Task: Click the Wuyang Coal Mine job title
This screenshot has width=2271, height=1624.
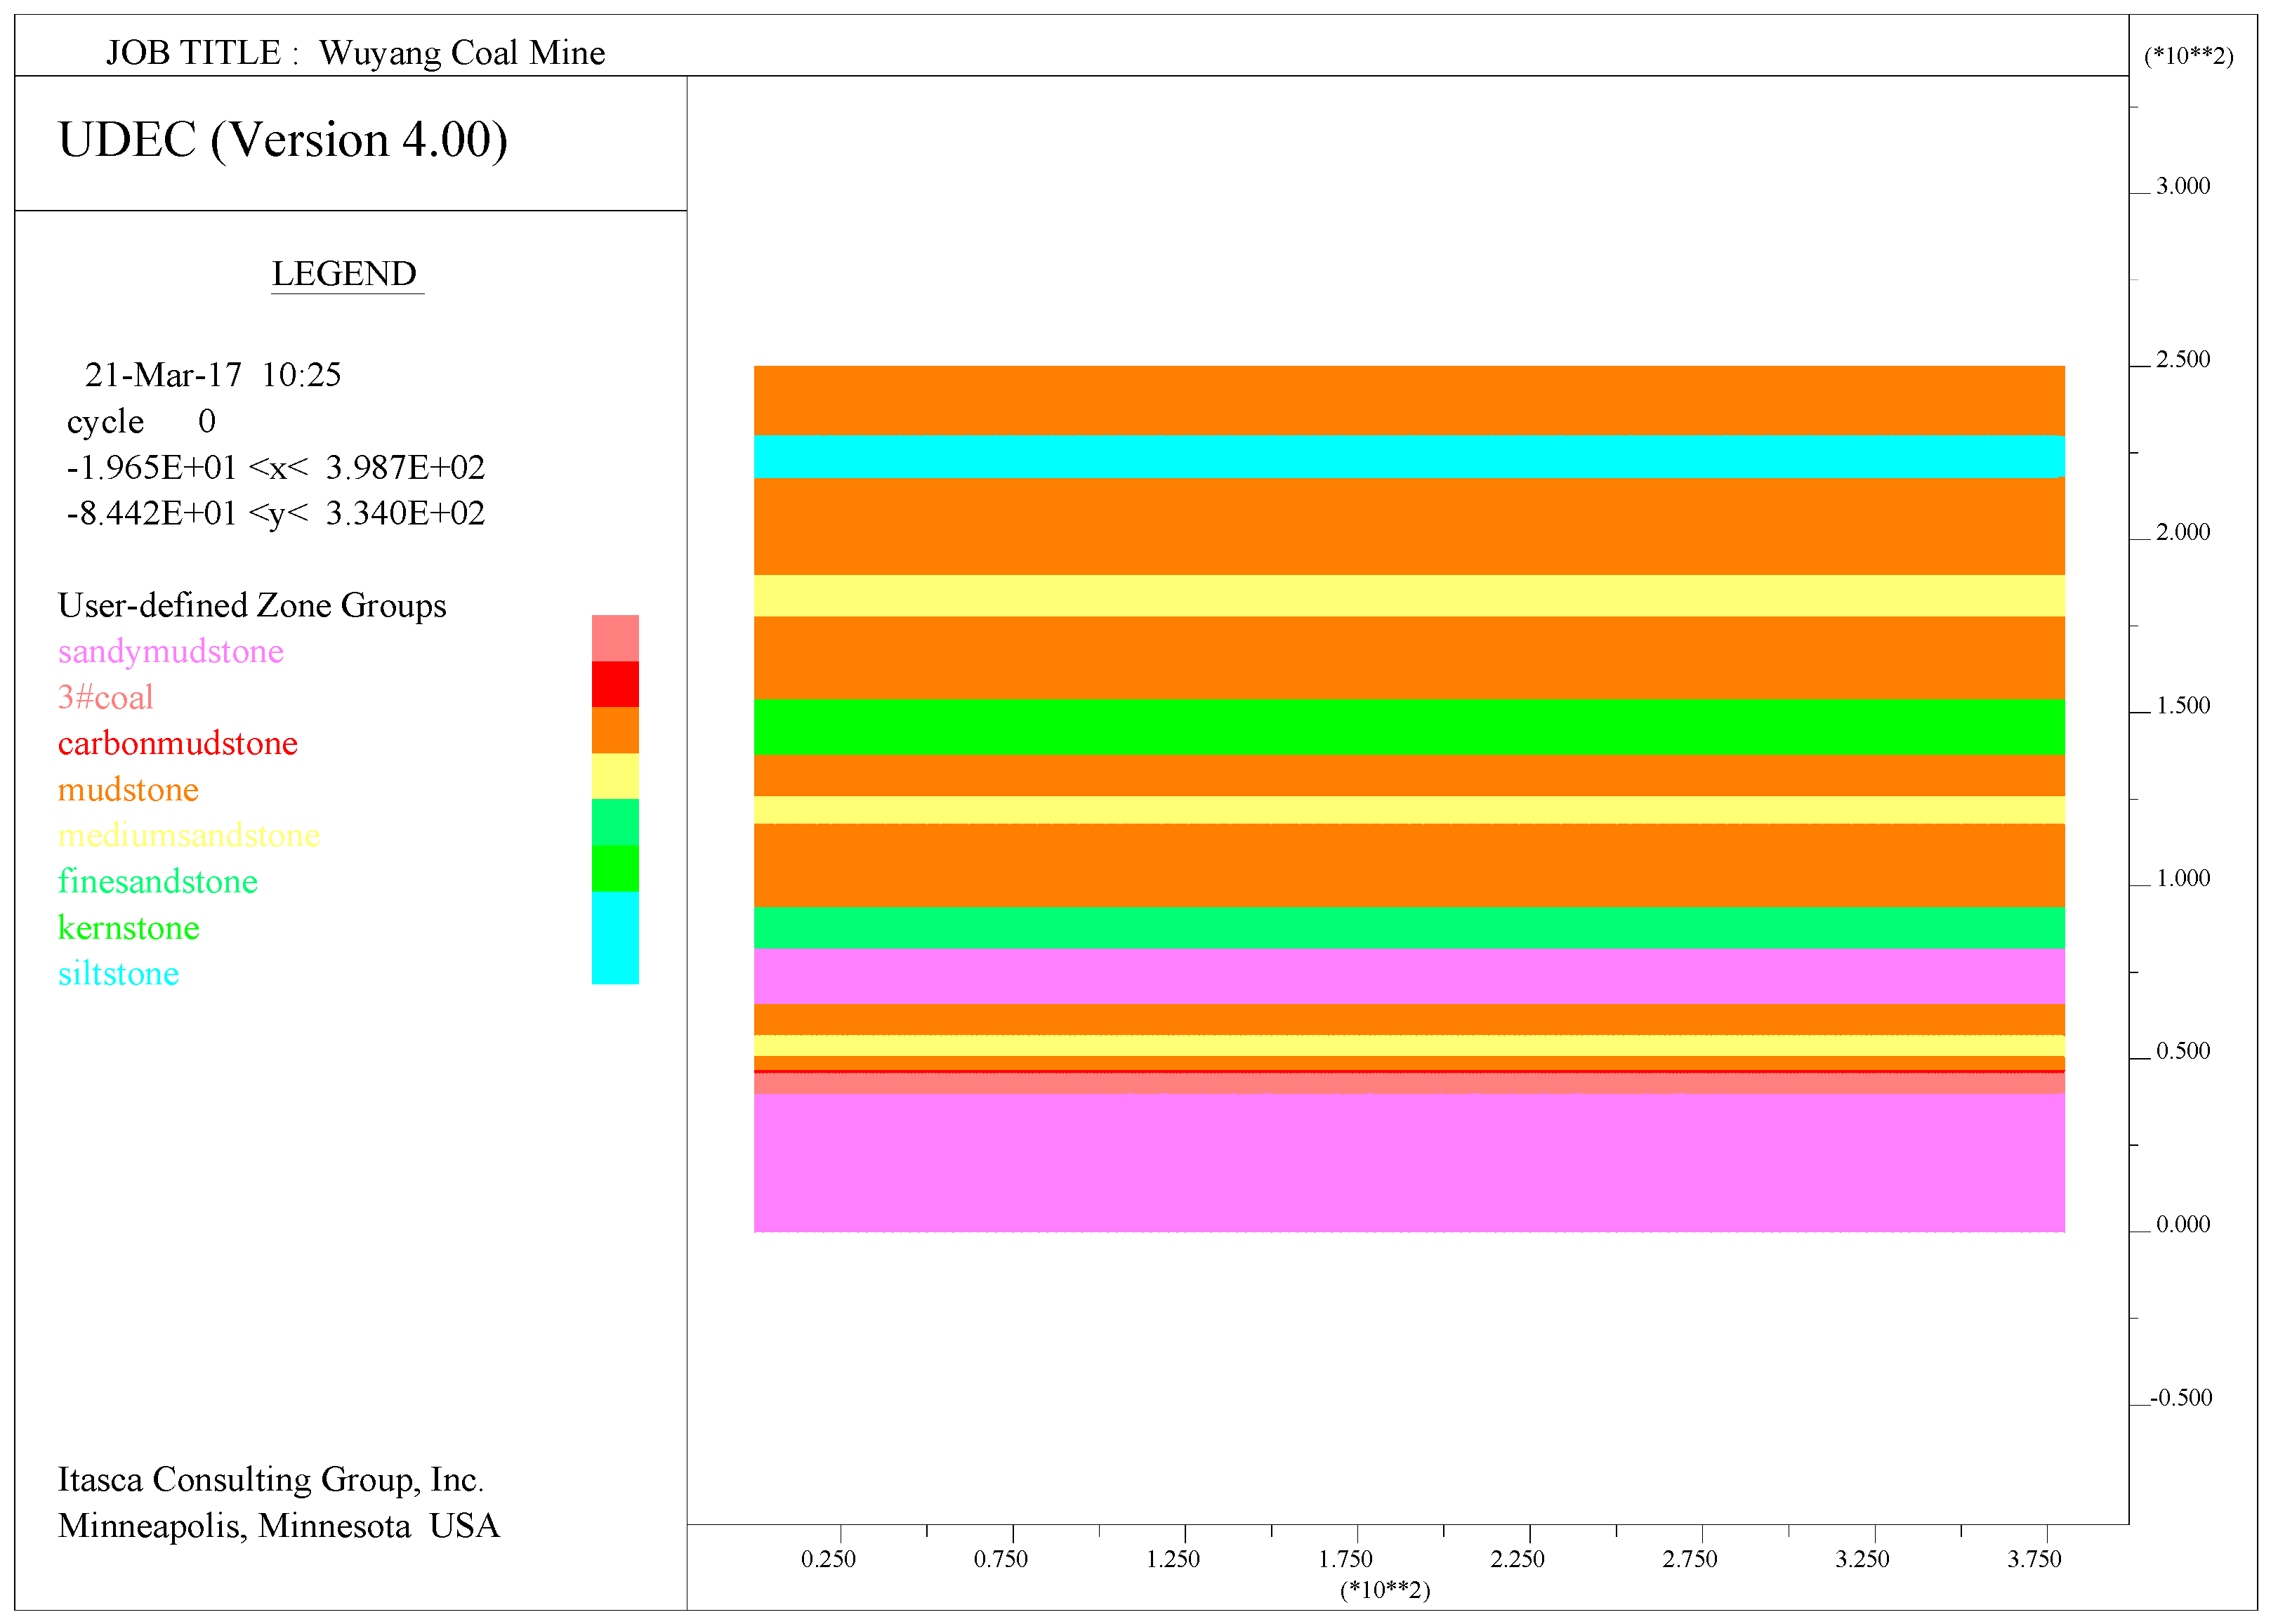Action: (x=462, y=53)
